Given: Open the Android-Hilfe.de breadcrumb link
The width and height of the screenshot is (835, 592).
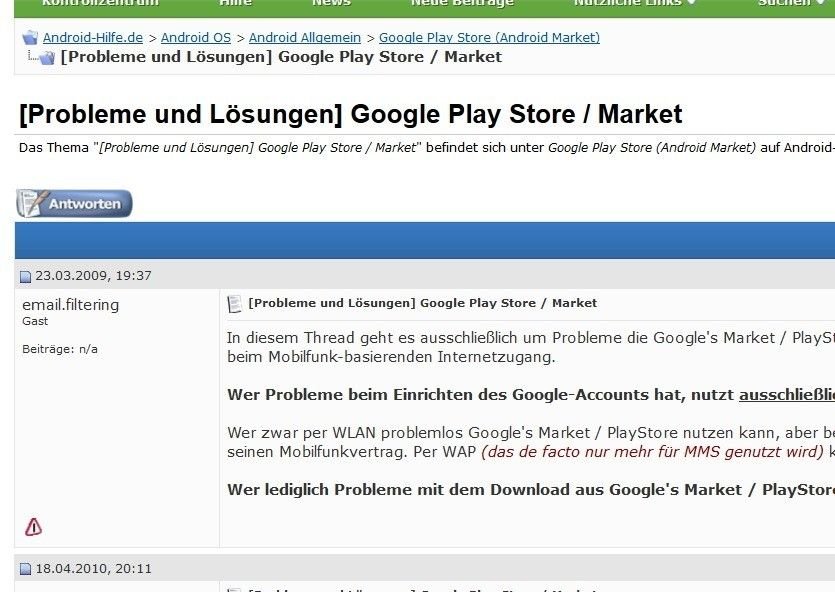Looking at the screenshot, I should [x=93, y=38].
